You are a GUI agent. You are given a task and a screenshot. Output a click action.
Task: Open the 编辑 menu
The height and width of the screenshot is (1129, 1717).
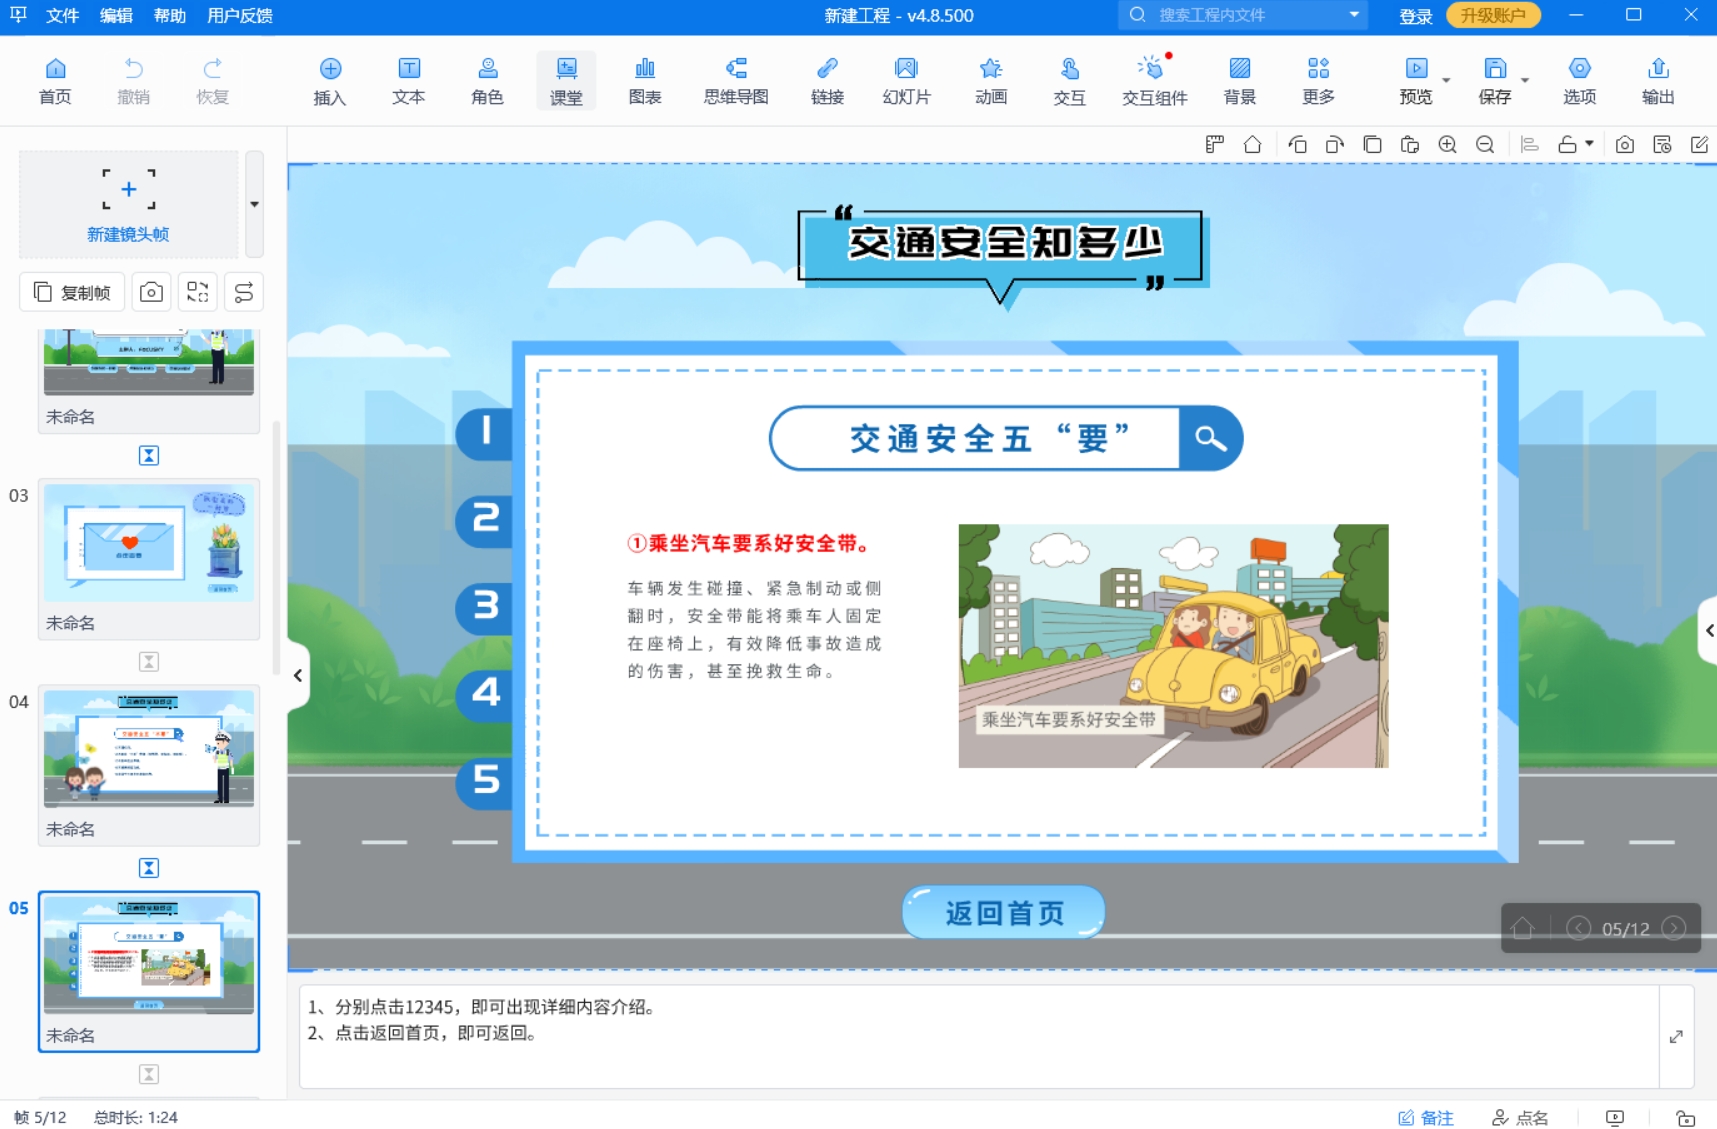[116, 15]
